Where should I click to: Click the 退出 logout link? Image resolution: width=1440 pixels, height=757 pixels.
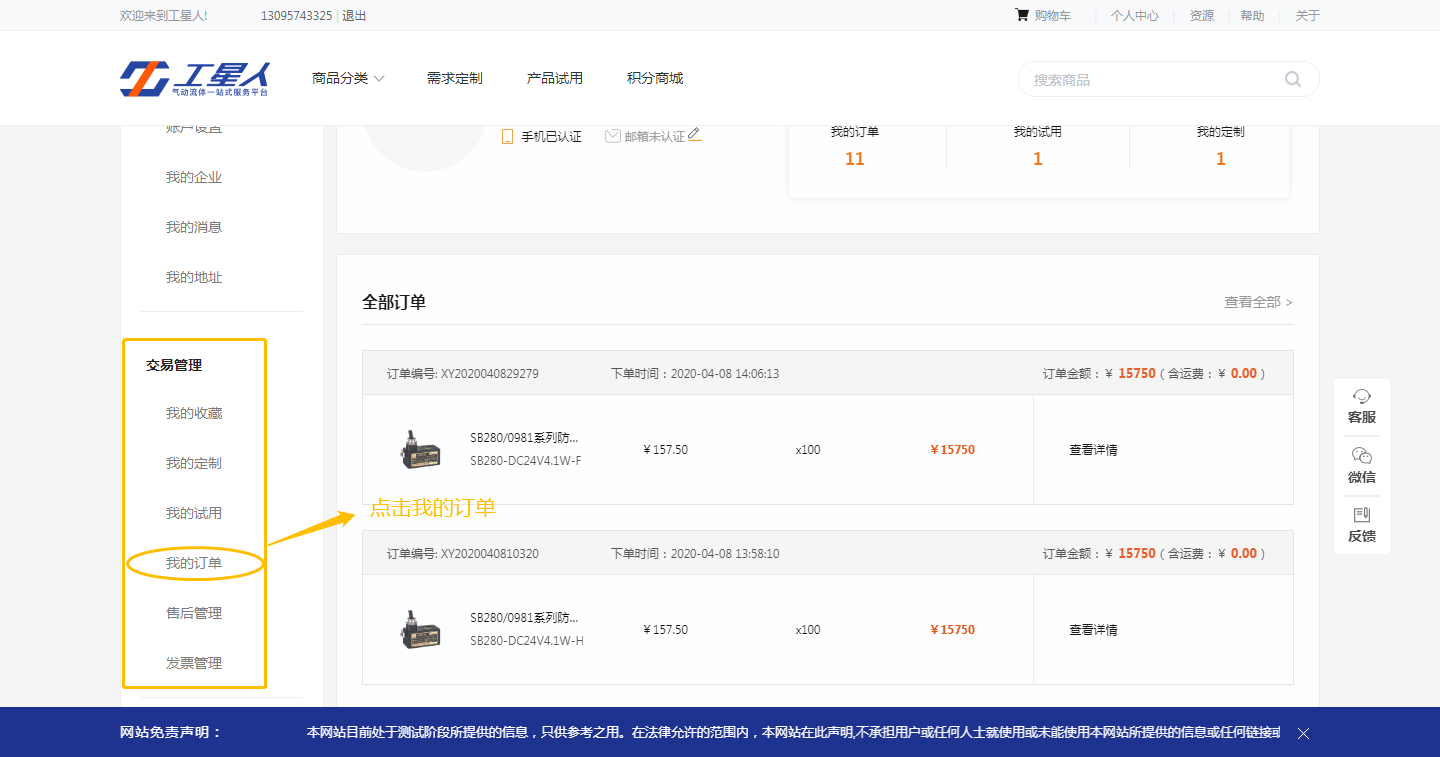(354, 15)
